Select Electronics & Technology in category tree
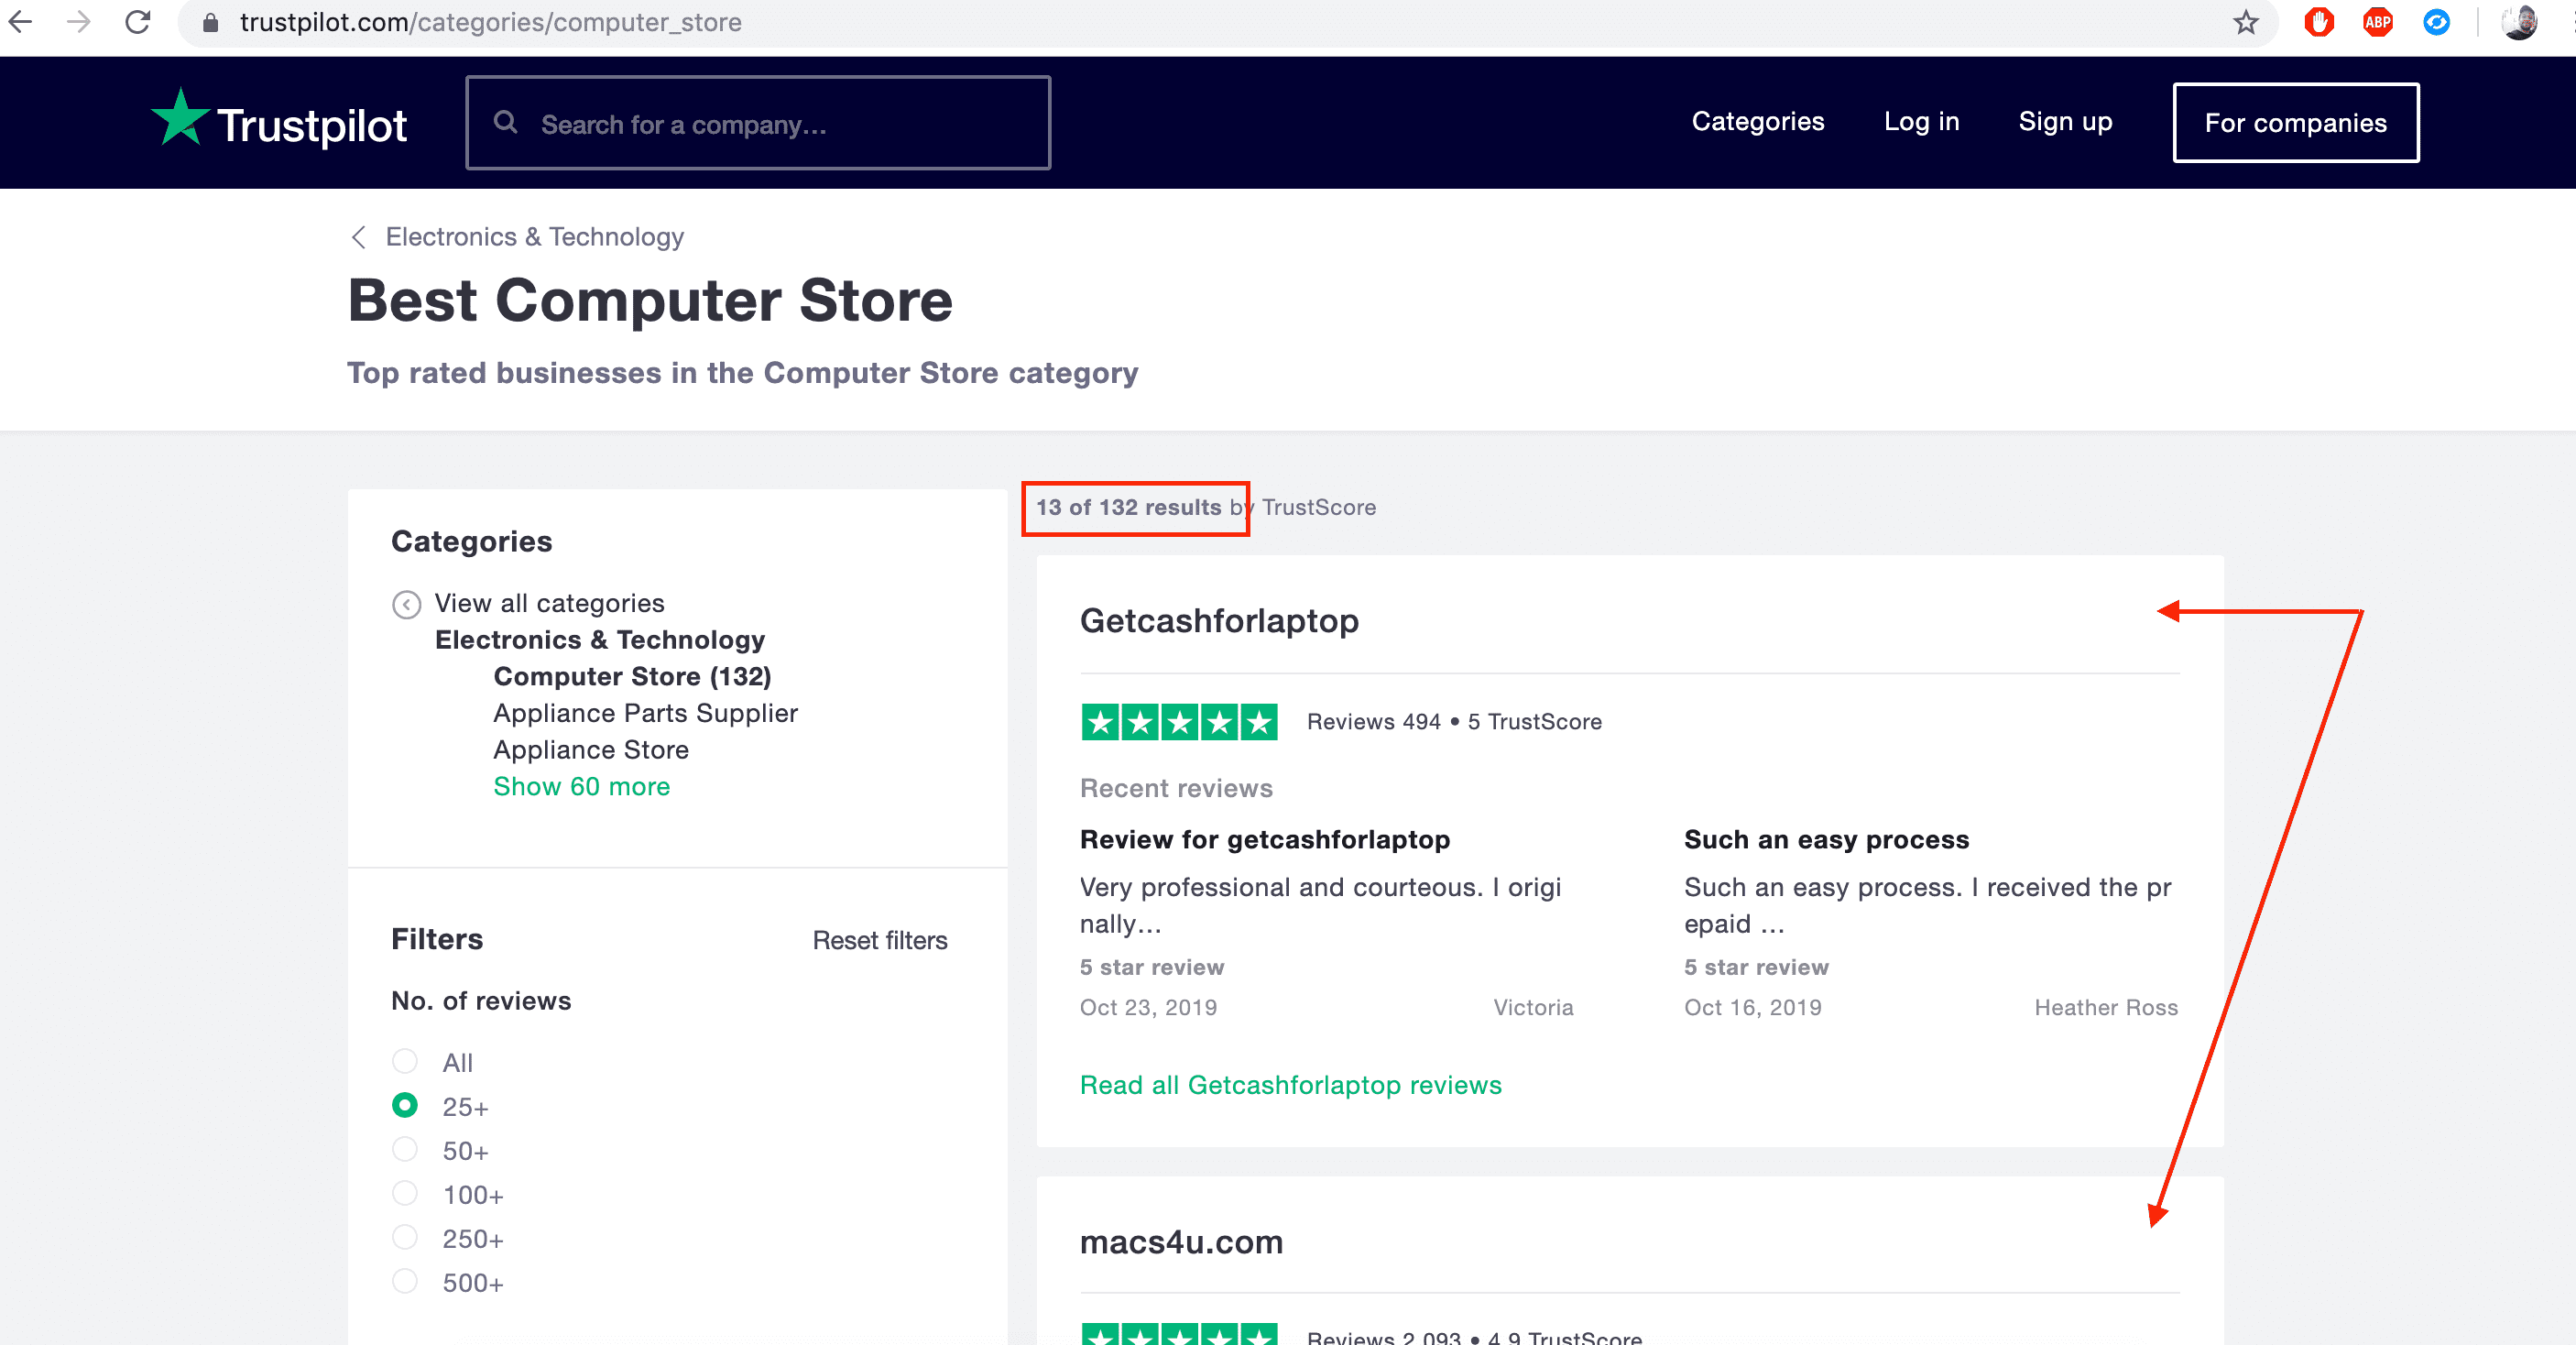This screenshot has width=2576, height=1345. point(599,640)
